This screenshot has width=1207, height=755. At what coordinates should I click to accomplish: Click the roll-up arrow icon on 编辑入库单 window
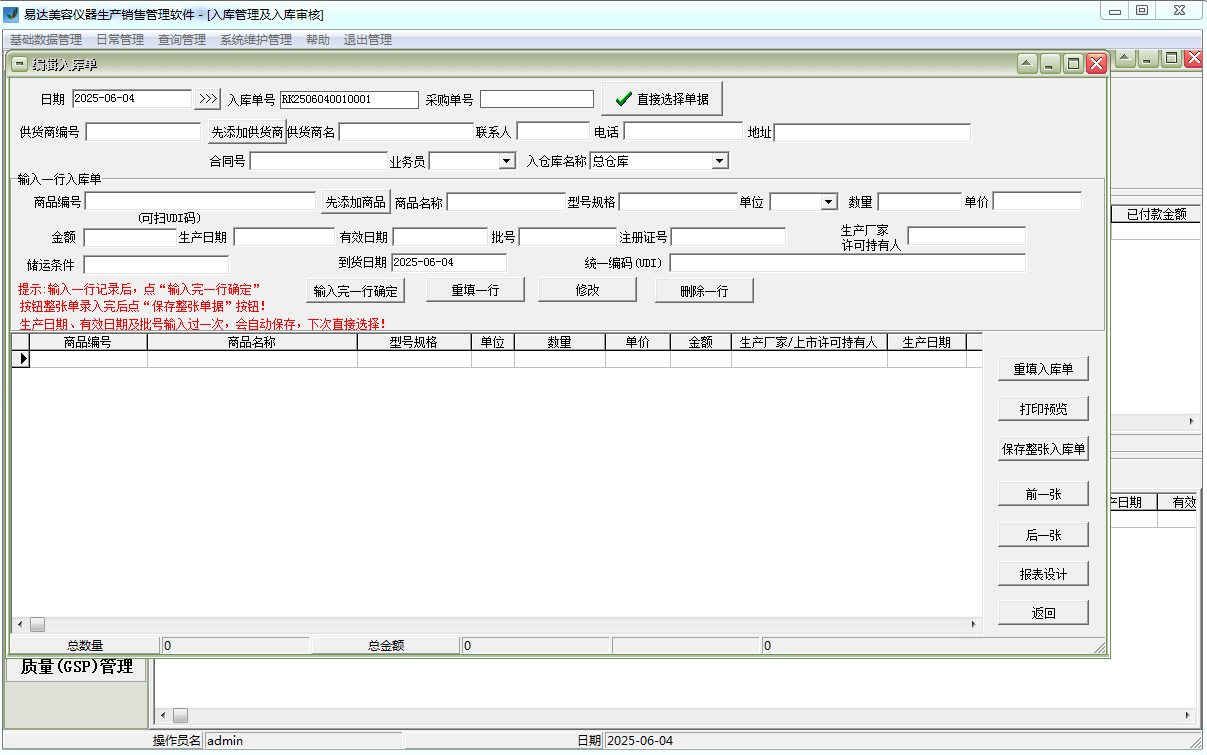[1026, 63]
